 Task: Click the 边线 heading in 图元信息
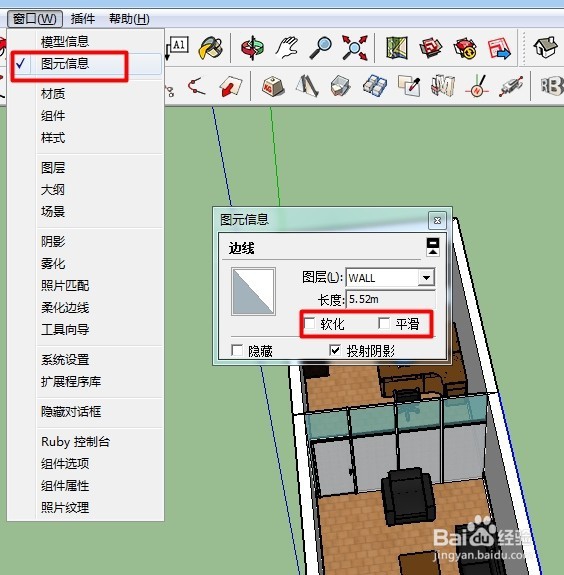[x=241, y=248]
